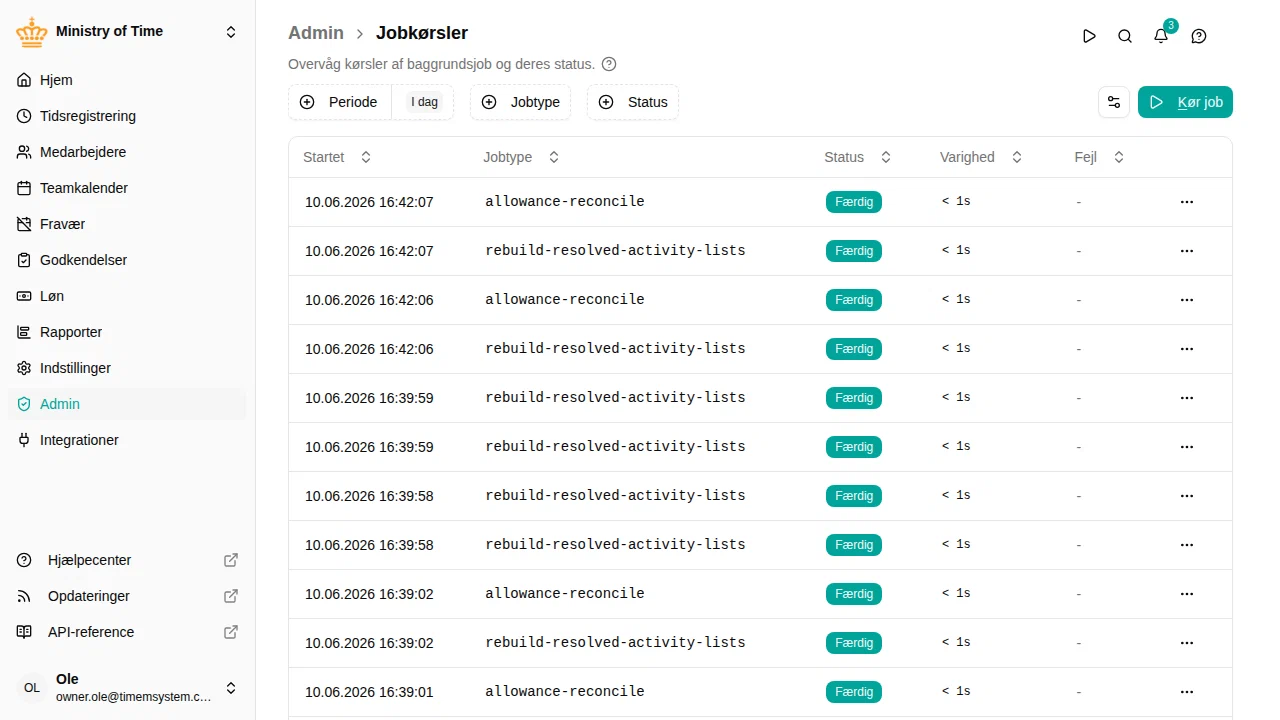Open the table view settings sliders icon
The height and width of the screenshot is (720, 1280).
click(x=1114, y=102)
